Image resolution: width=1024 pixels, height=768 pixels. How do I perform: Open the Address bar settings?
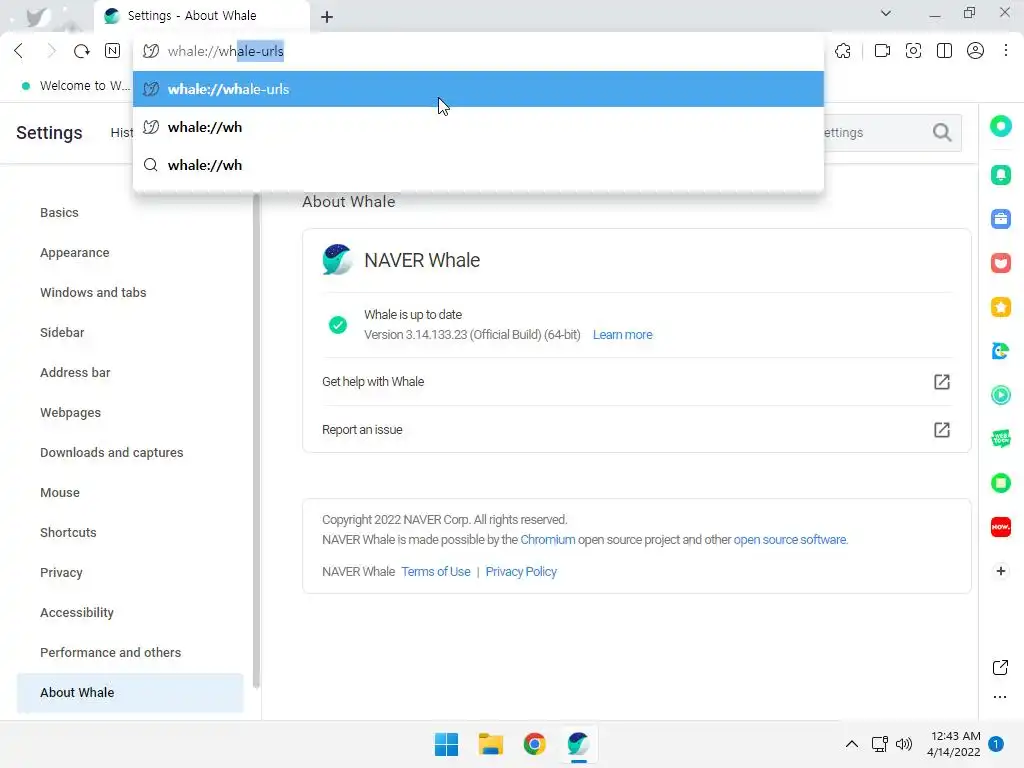tap(75, 372)
